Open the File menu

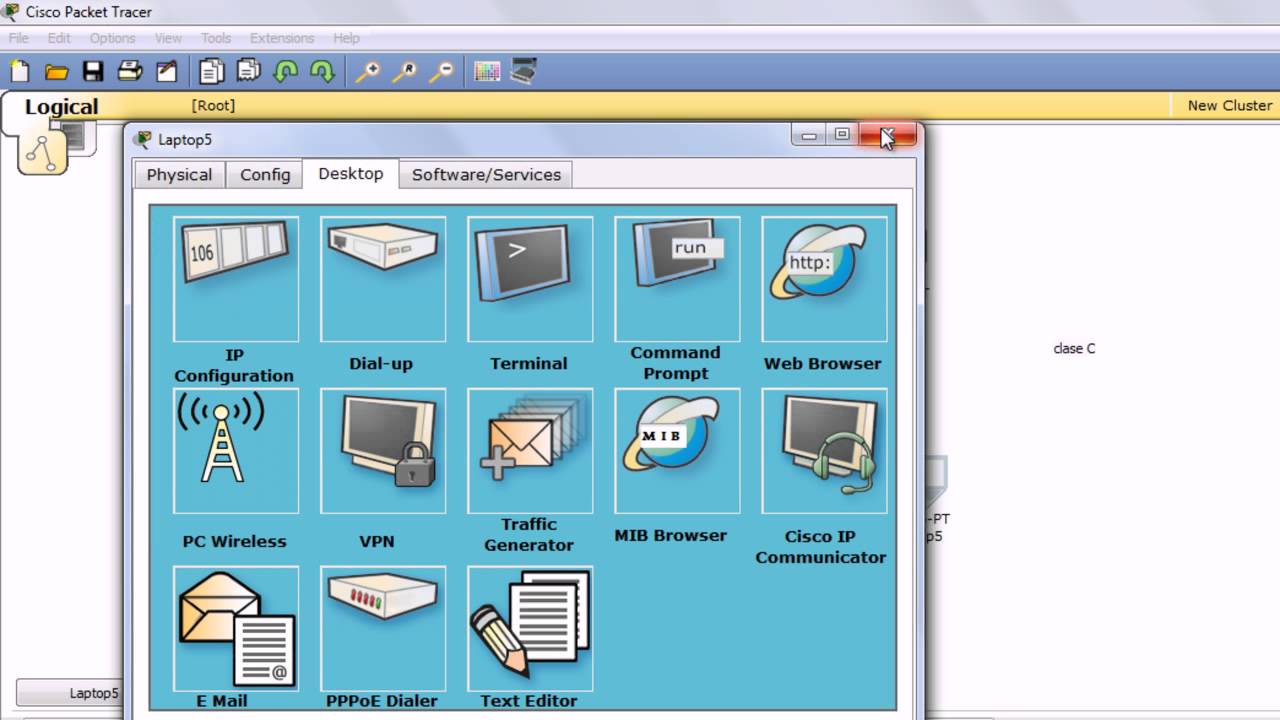click(19, 38)
